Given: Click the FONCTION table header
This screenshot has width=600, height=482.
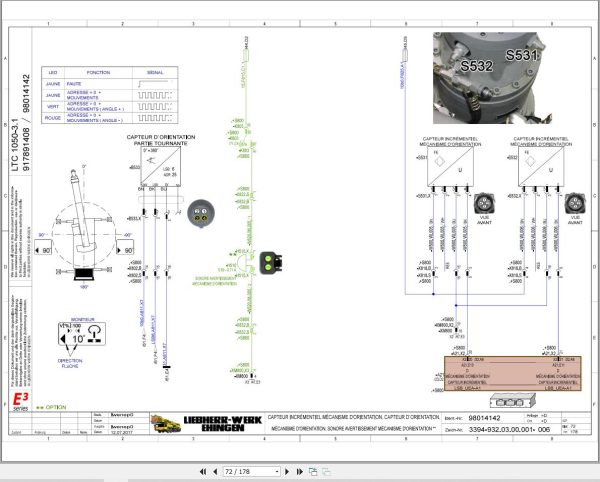Looking at the screenshot, I should pos(98,72).
